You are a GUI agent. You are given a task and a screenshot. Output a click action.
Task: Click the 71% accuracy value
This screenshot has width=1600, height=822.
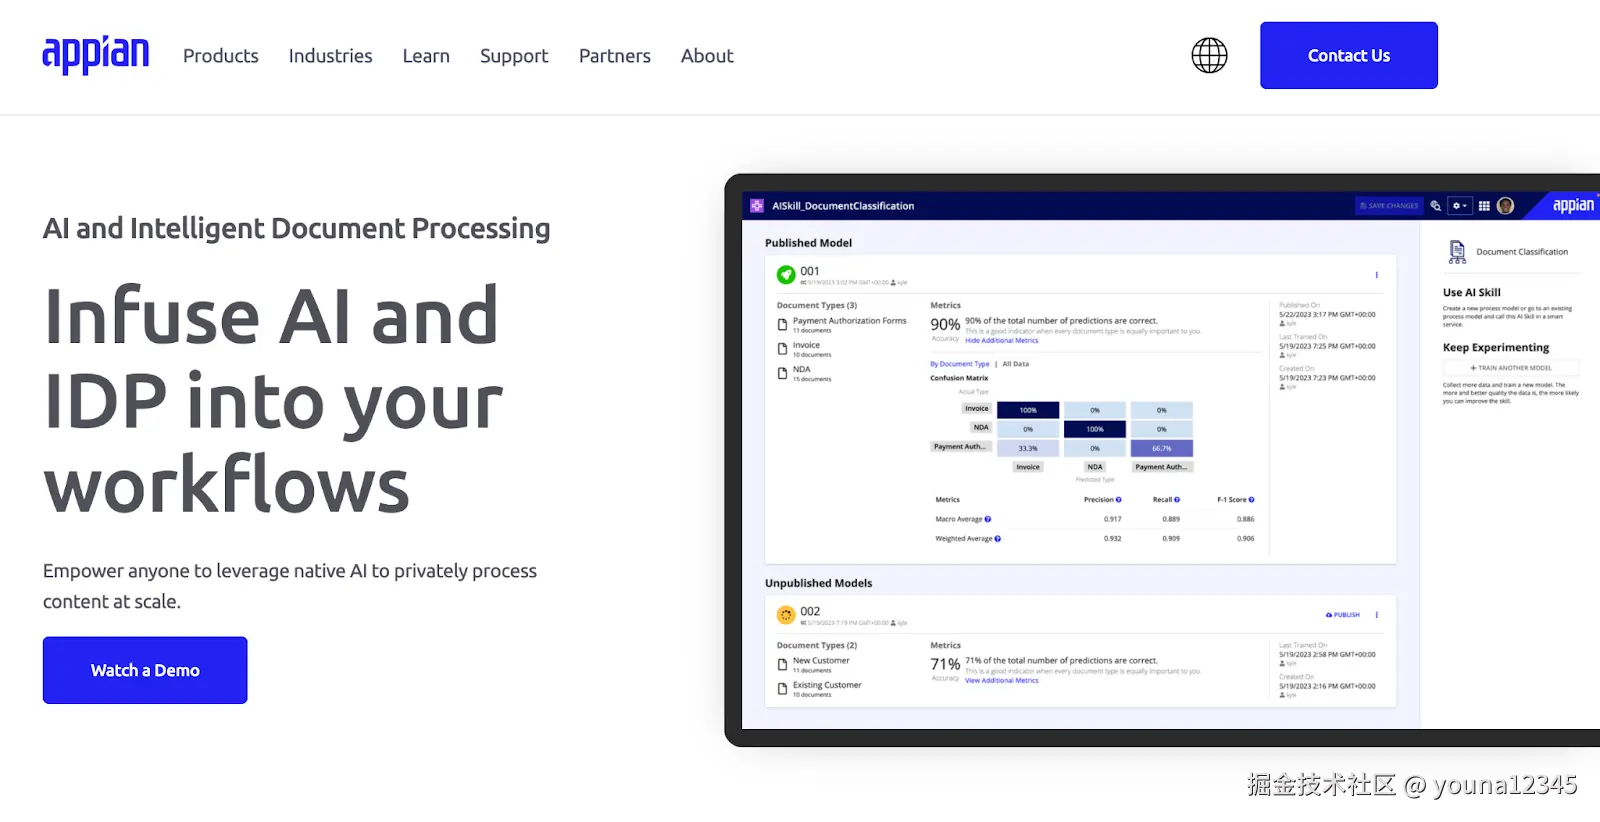[945, 664]
